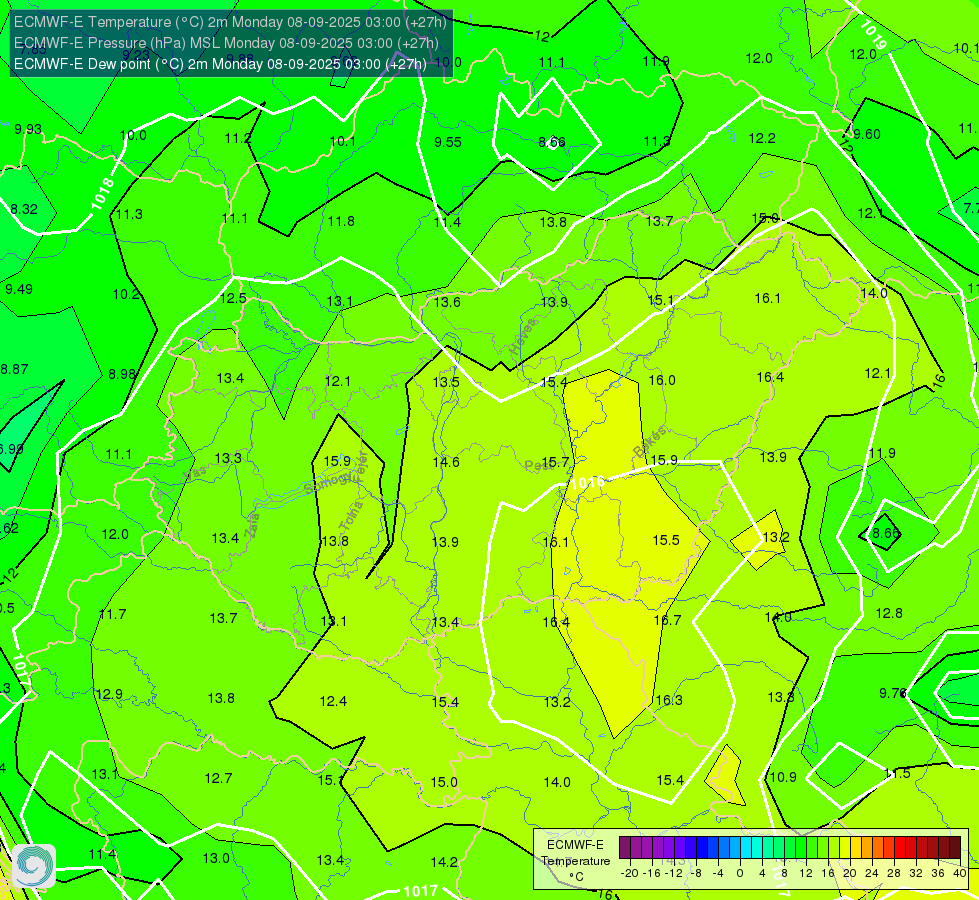Click the Heves county label
Screen dimensions: 979x900
coord(523,337)
